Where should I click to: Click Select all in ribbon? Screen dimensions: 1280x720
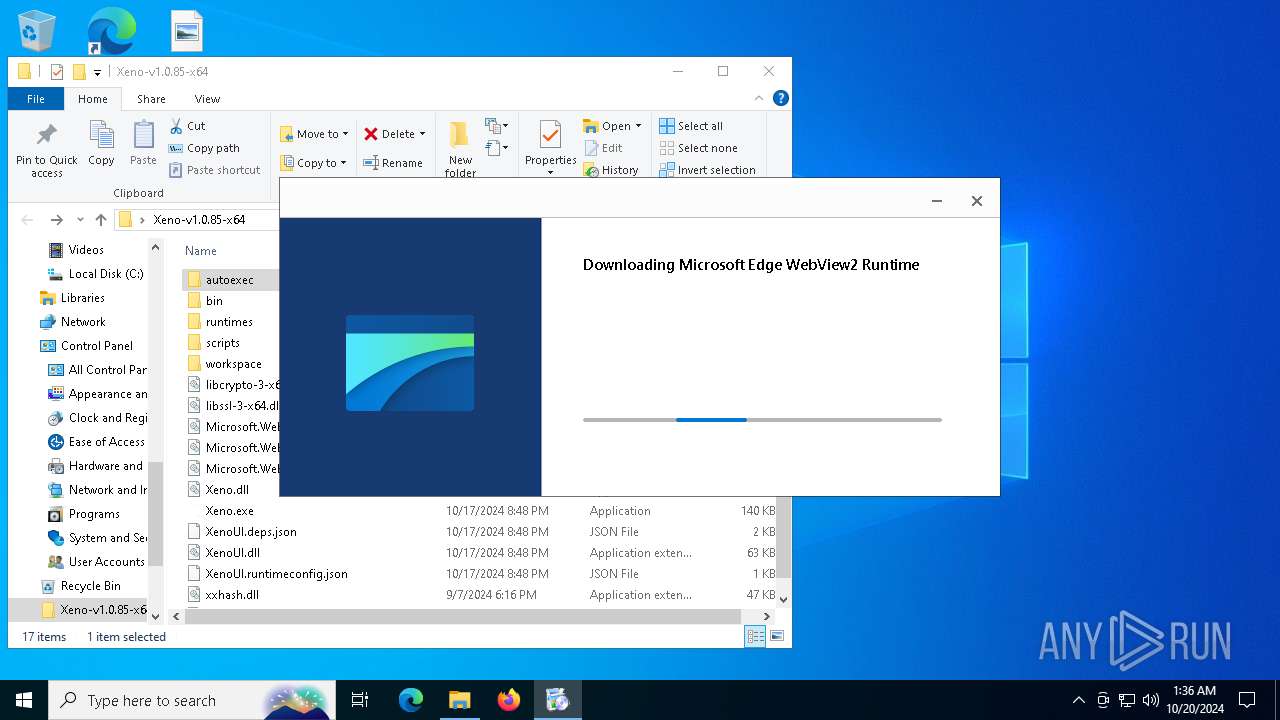pyautogui.click(x=691, y=126)
